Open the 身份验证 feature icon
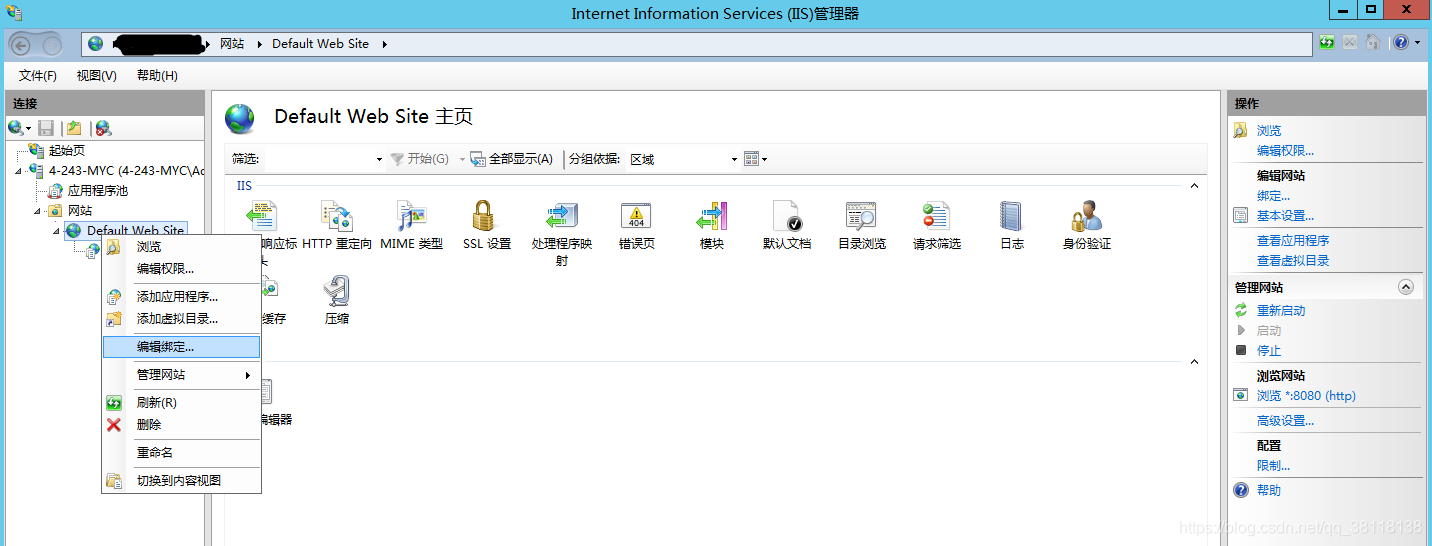This screenshot has width=1432, height=546. click(1086, 216)
